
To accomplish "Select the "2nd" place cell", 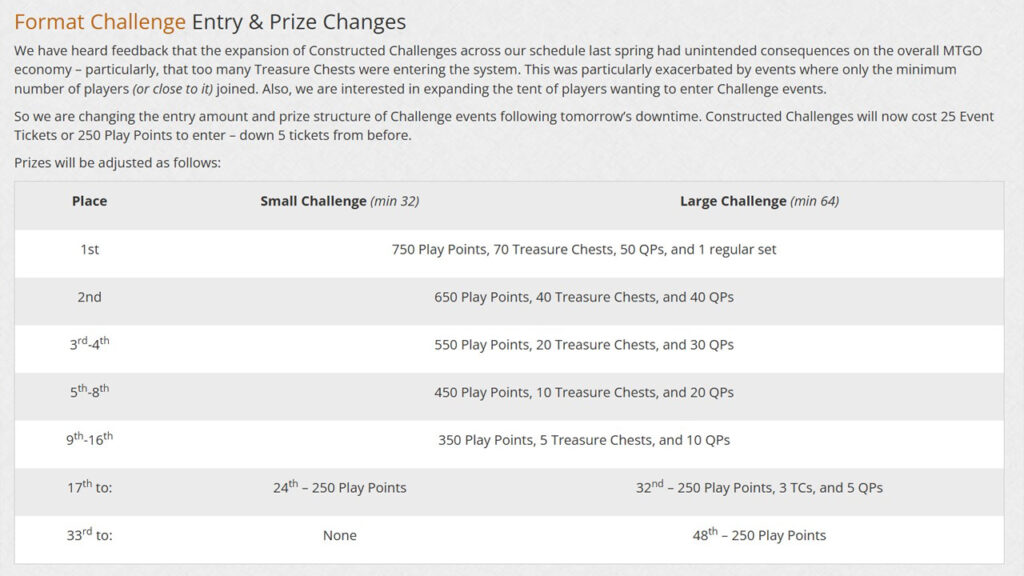I will pyautogui.click(x=89, y=297).
